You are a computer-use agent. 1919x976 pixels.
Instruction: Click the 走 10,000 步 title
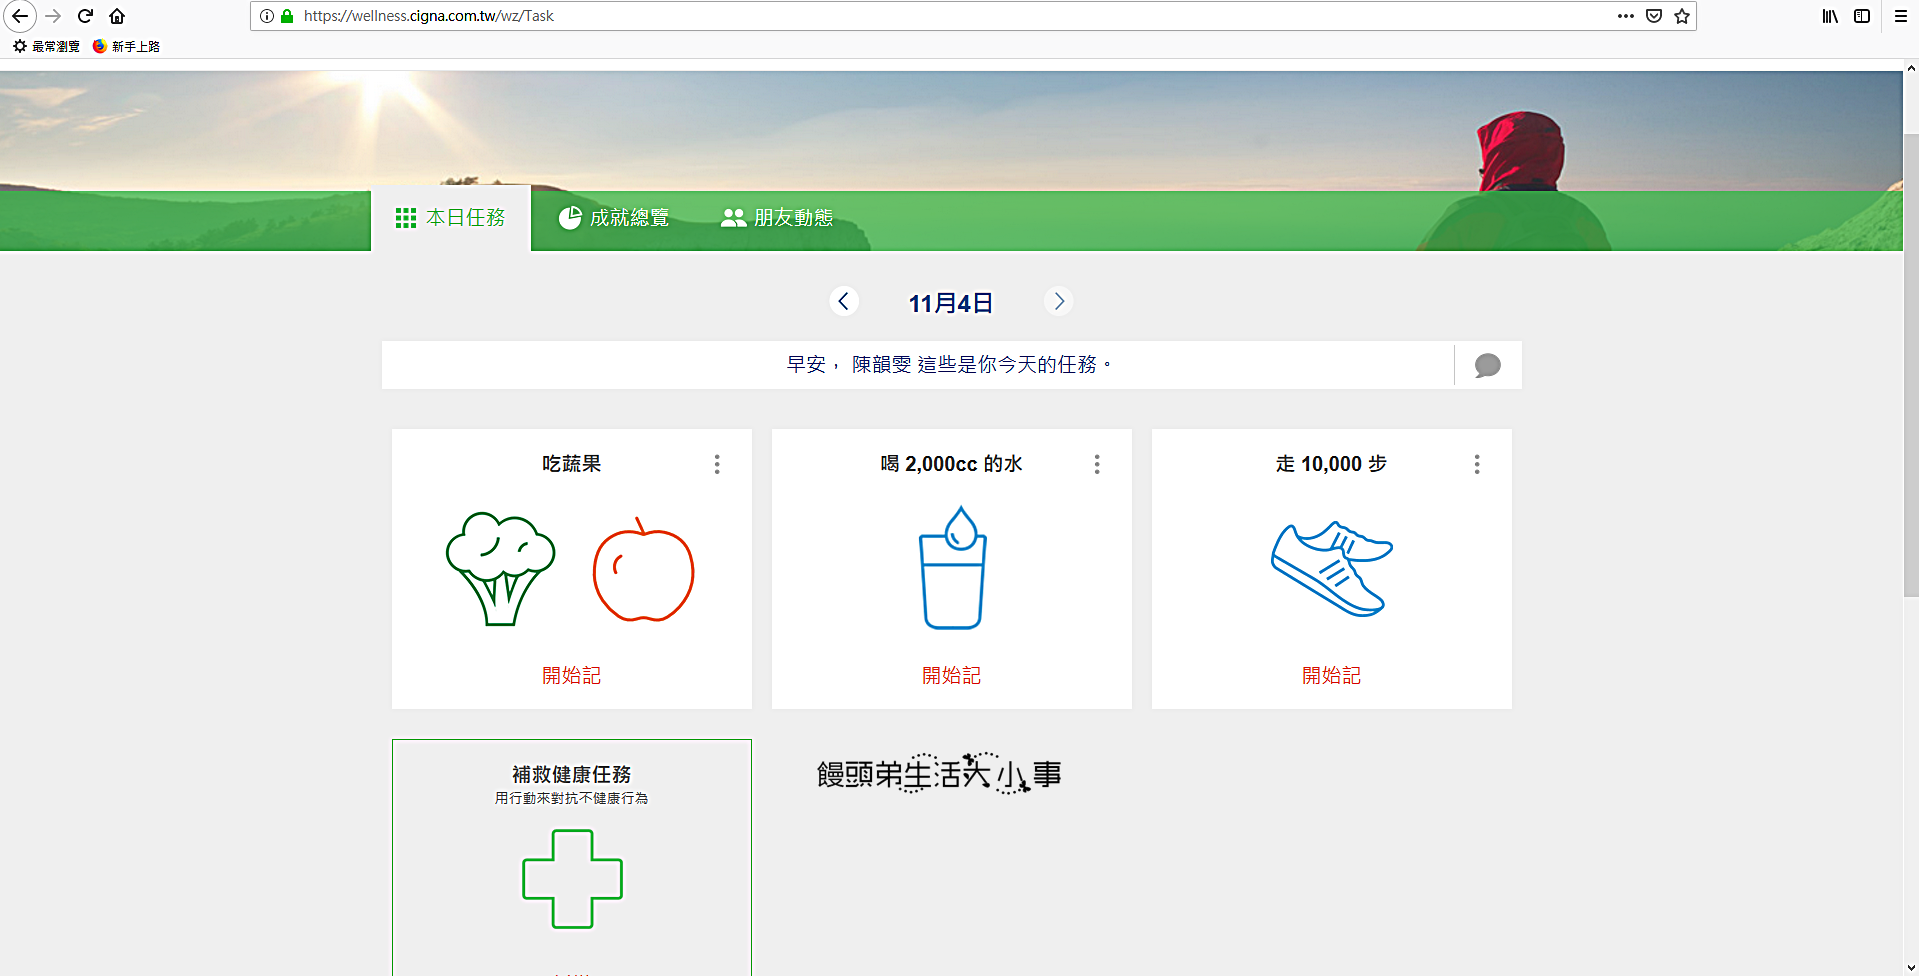[x=1332, y=464]
